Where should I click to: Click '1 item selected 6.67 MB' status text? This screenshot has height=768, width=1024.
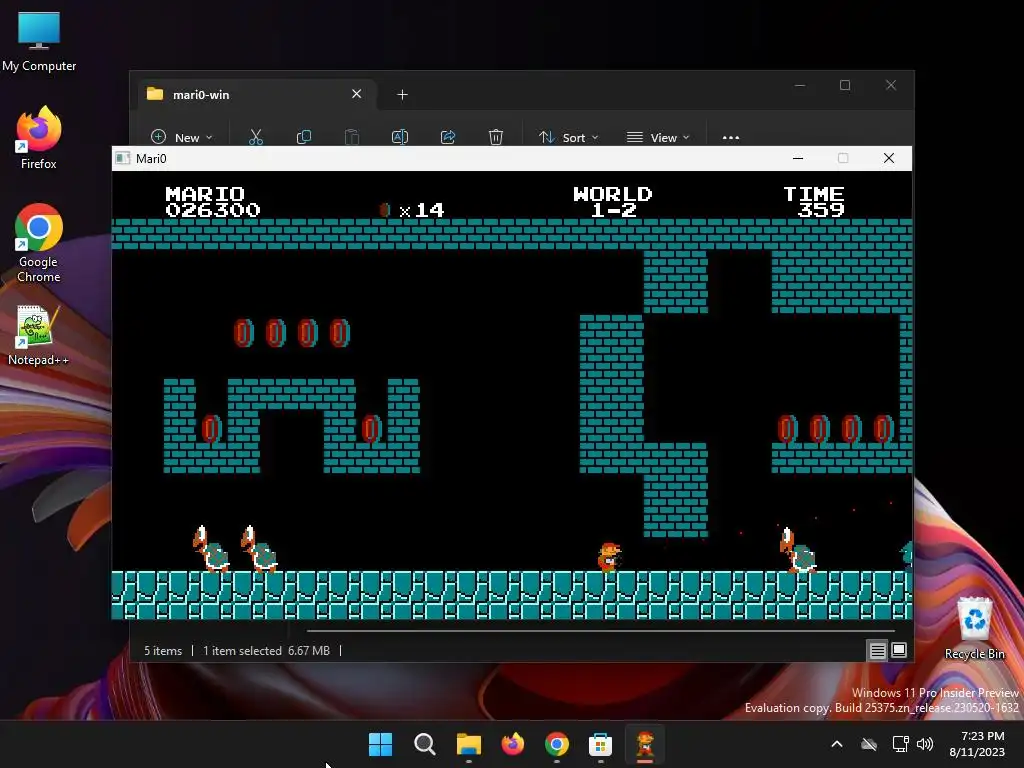click(x=266, y=650)
